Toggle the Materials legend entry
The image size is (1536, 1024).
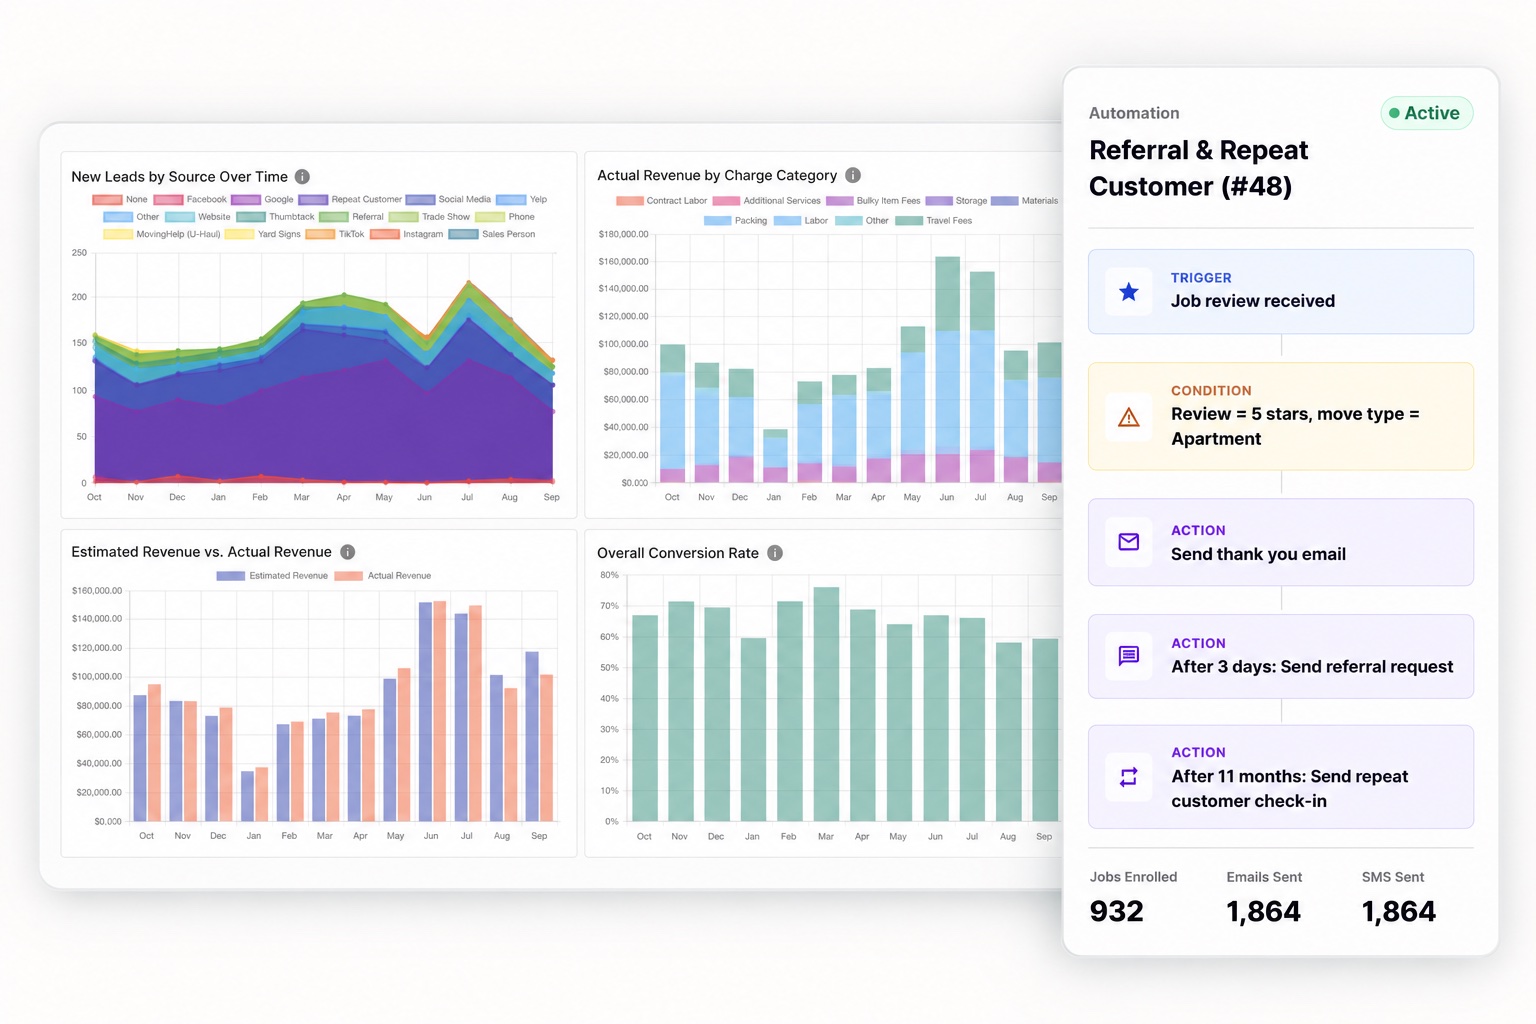[1025, 201]
